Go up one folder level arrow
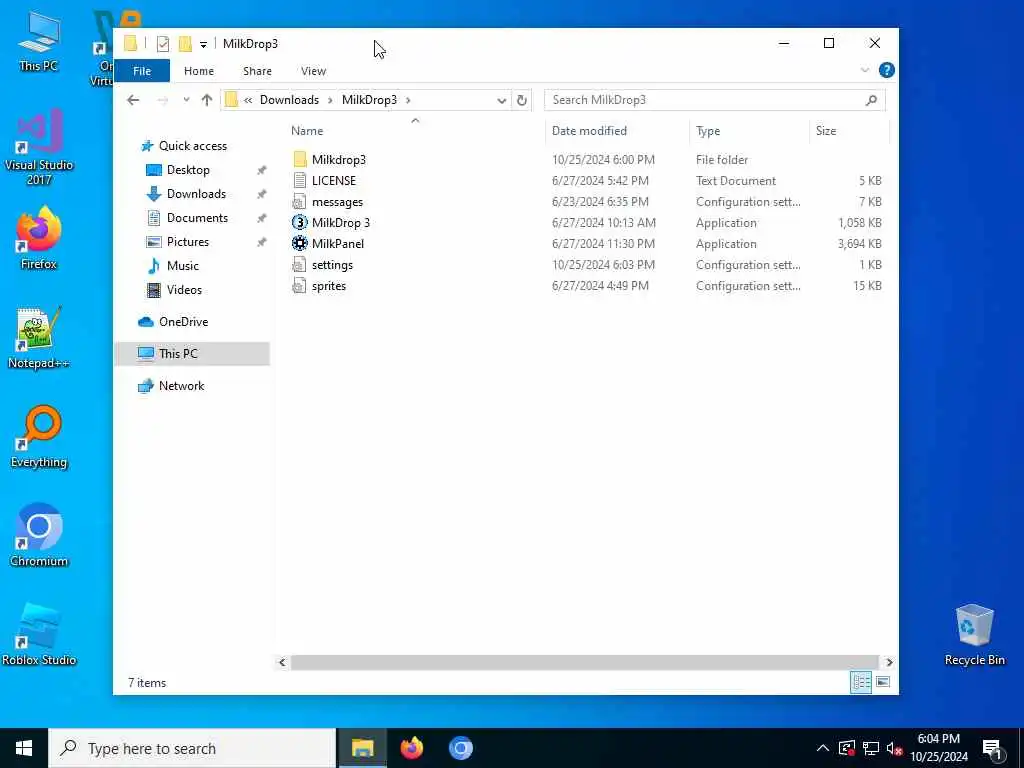1024x768 pixels. point(207,100)
